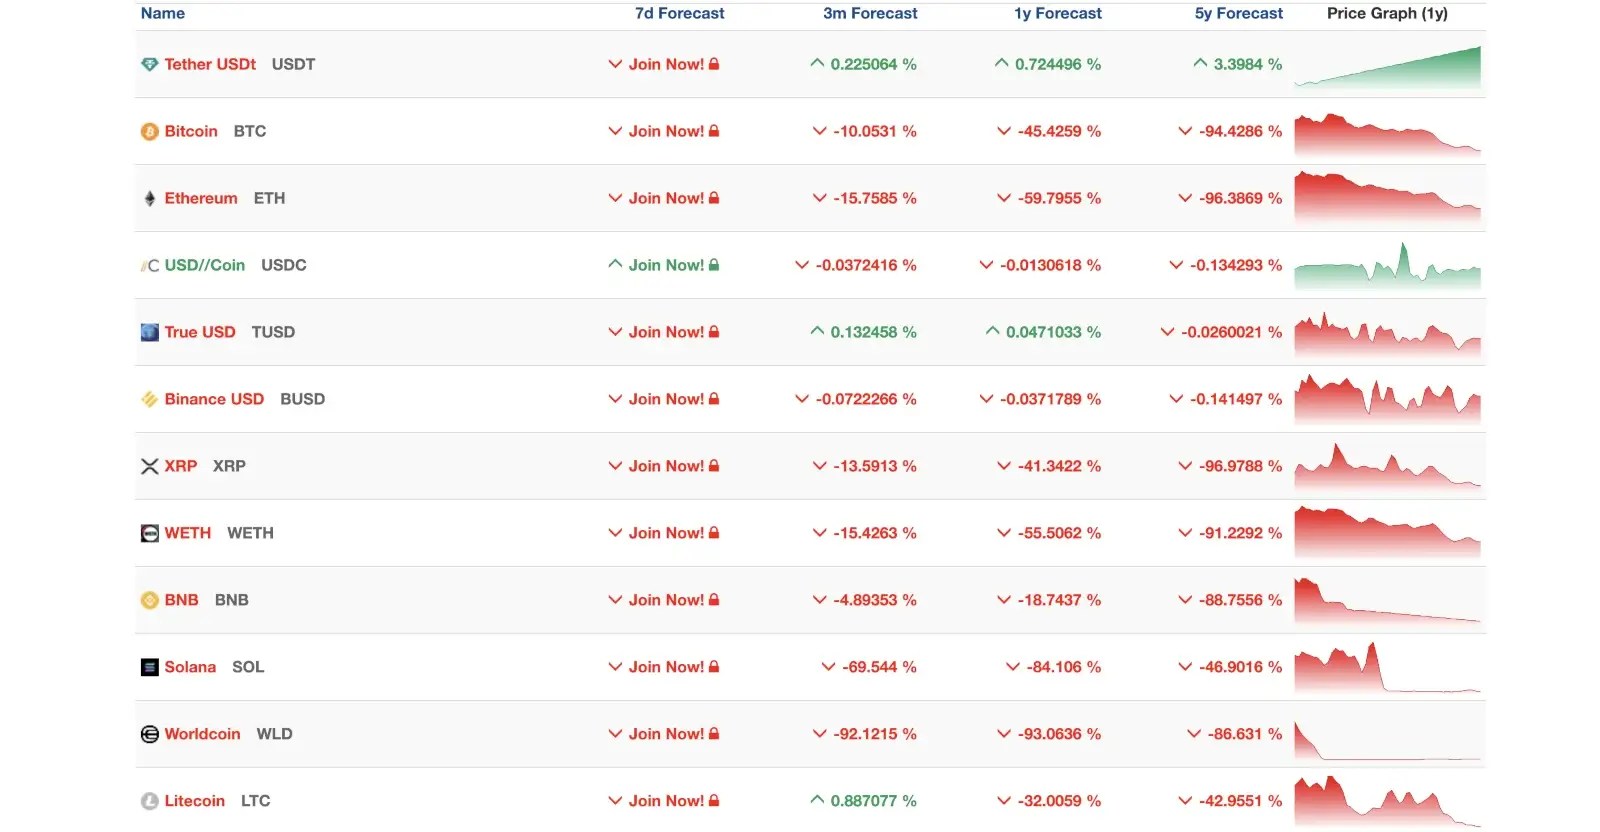Click the Price Graph (1y) column header

point(1387,13)
